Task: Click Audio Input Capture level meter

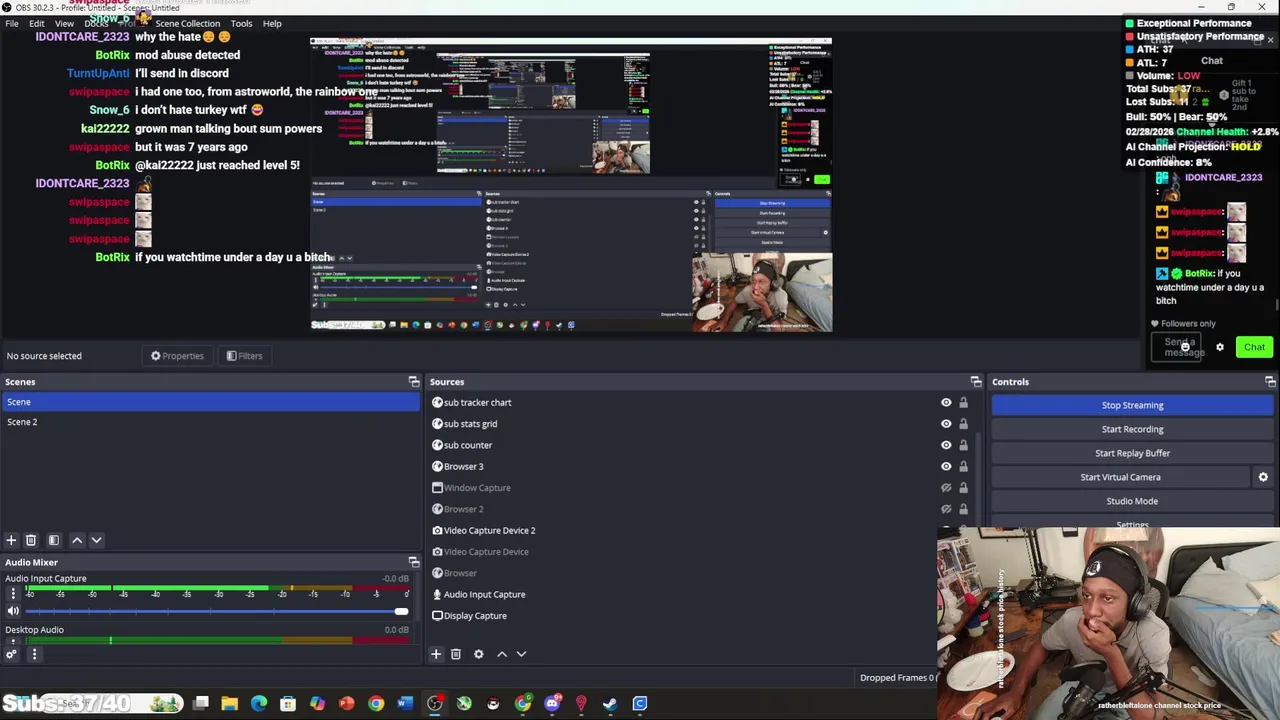Action: point(217,588)
